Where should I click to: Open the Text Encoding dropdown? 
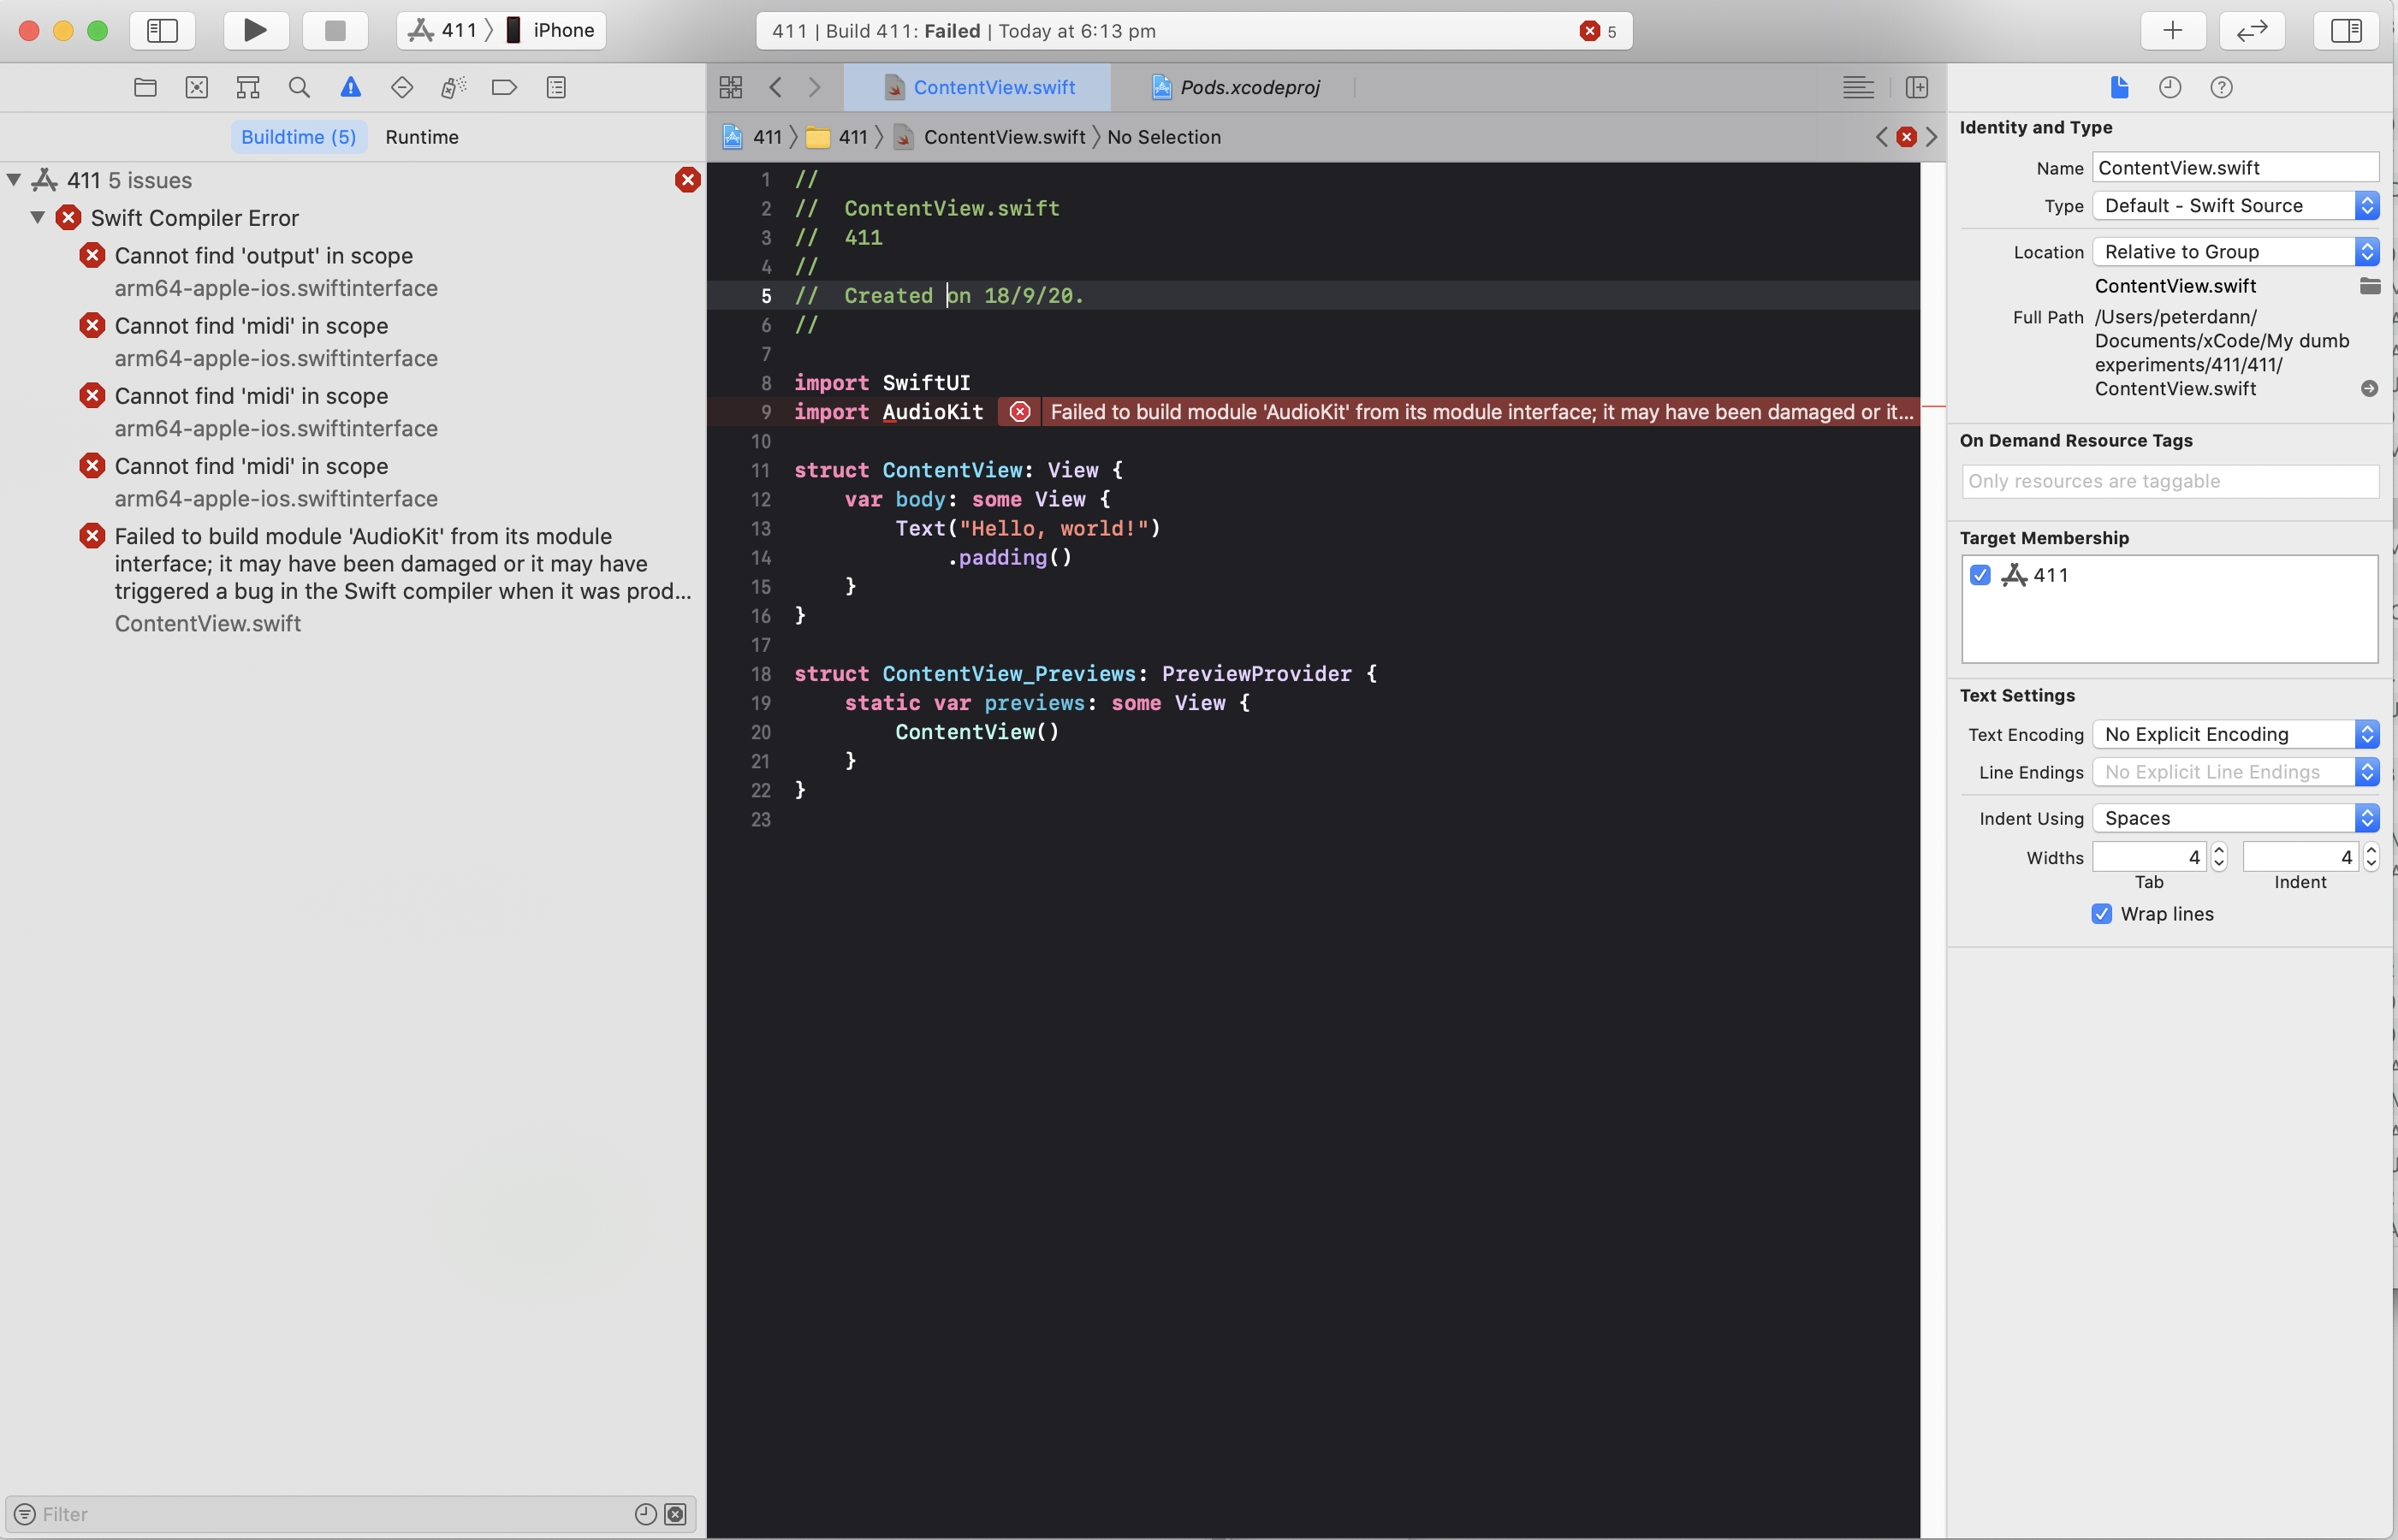click(2235, 734)
